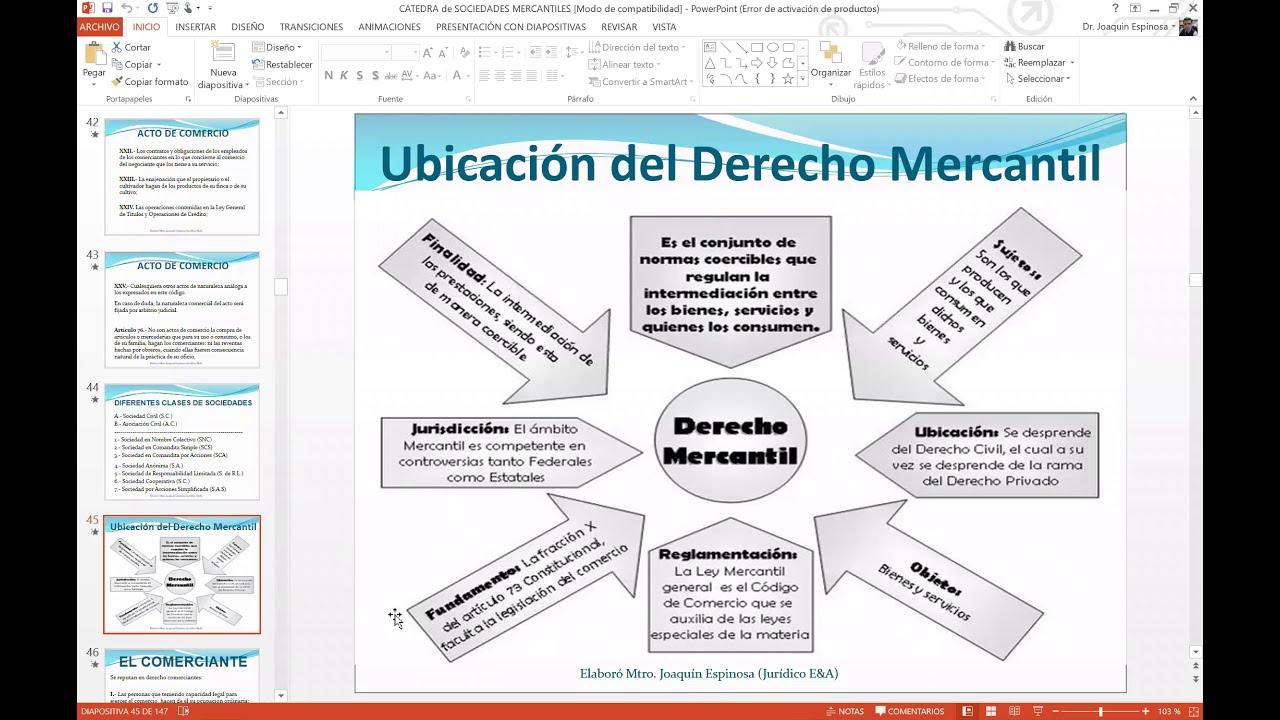Toggle COMENTARIOS pane in status bar
The width and height of the screenshot is (1280, 720).
910,711
